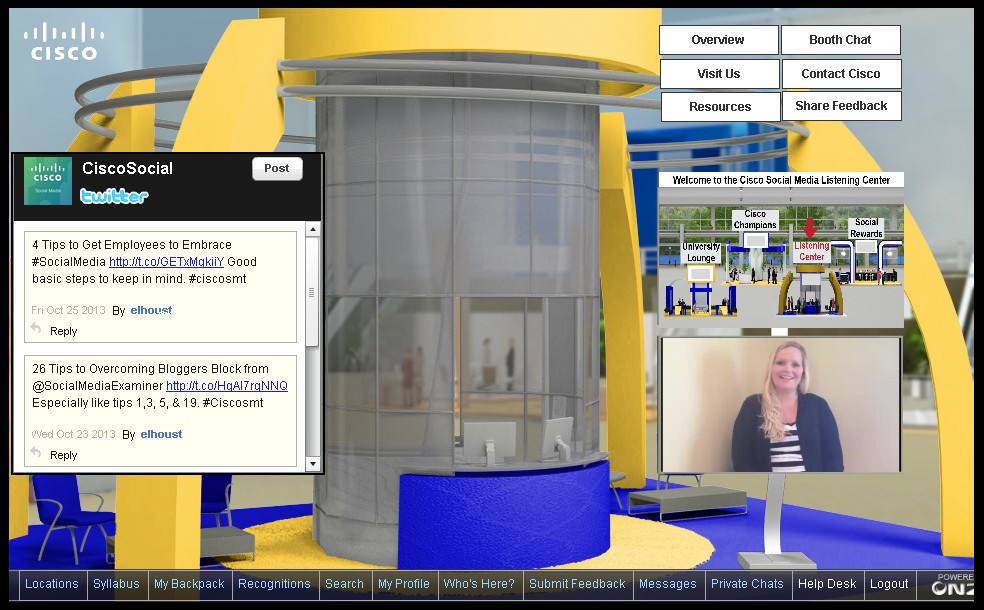
Task: Click the Cisco Champions label on the map
Action: [x=755, y=219]
